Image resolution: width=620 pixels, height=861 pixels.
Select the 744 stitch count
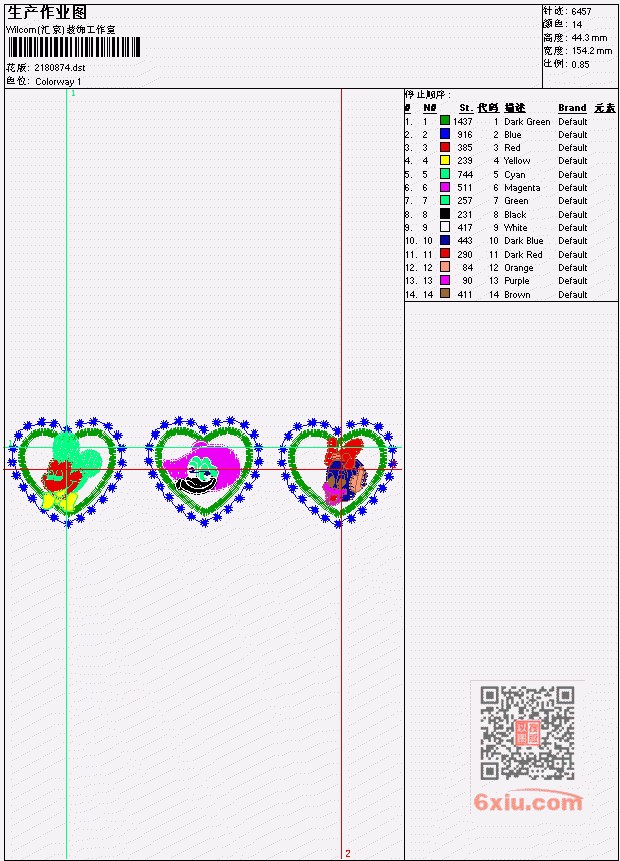point(465,175)
